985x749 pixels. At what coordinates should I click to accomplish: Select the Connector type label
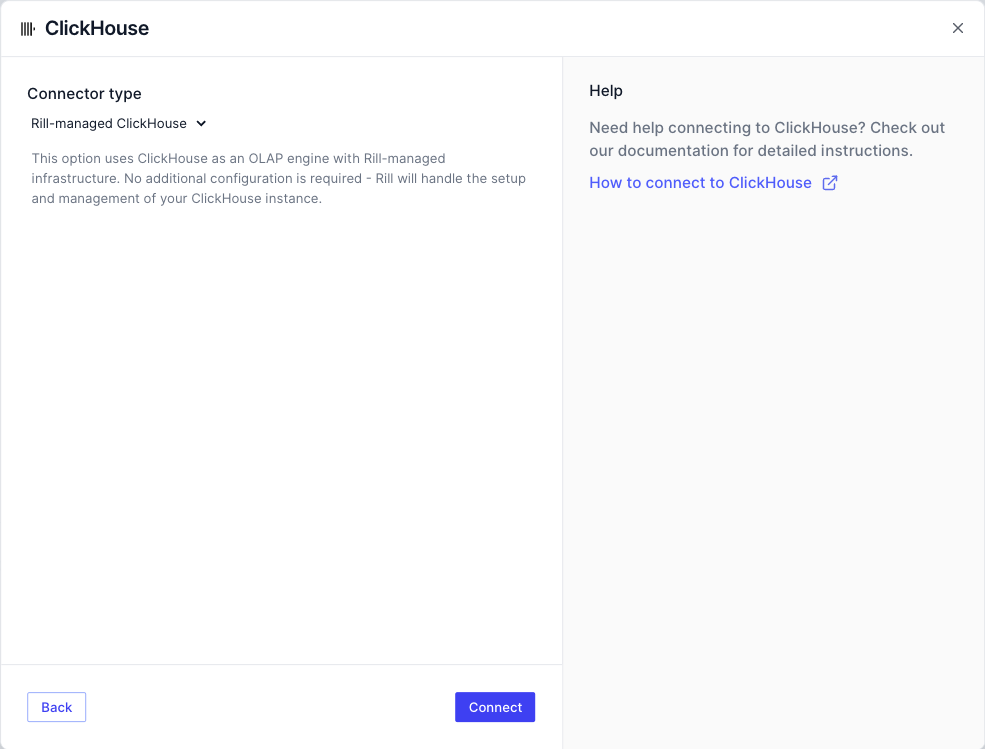(x=84, y=94)
